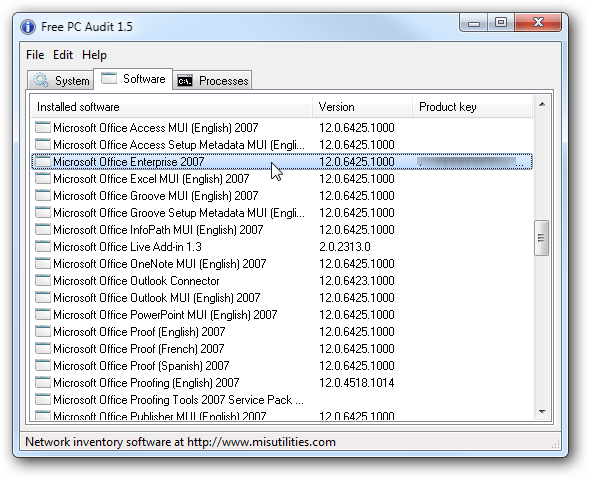Click the Processes tab console icon

185,81
